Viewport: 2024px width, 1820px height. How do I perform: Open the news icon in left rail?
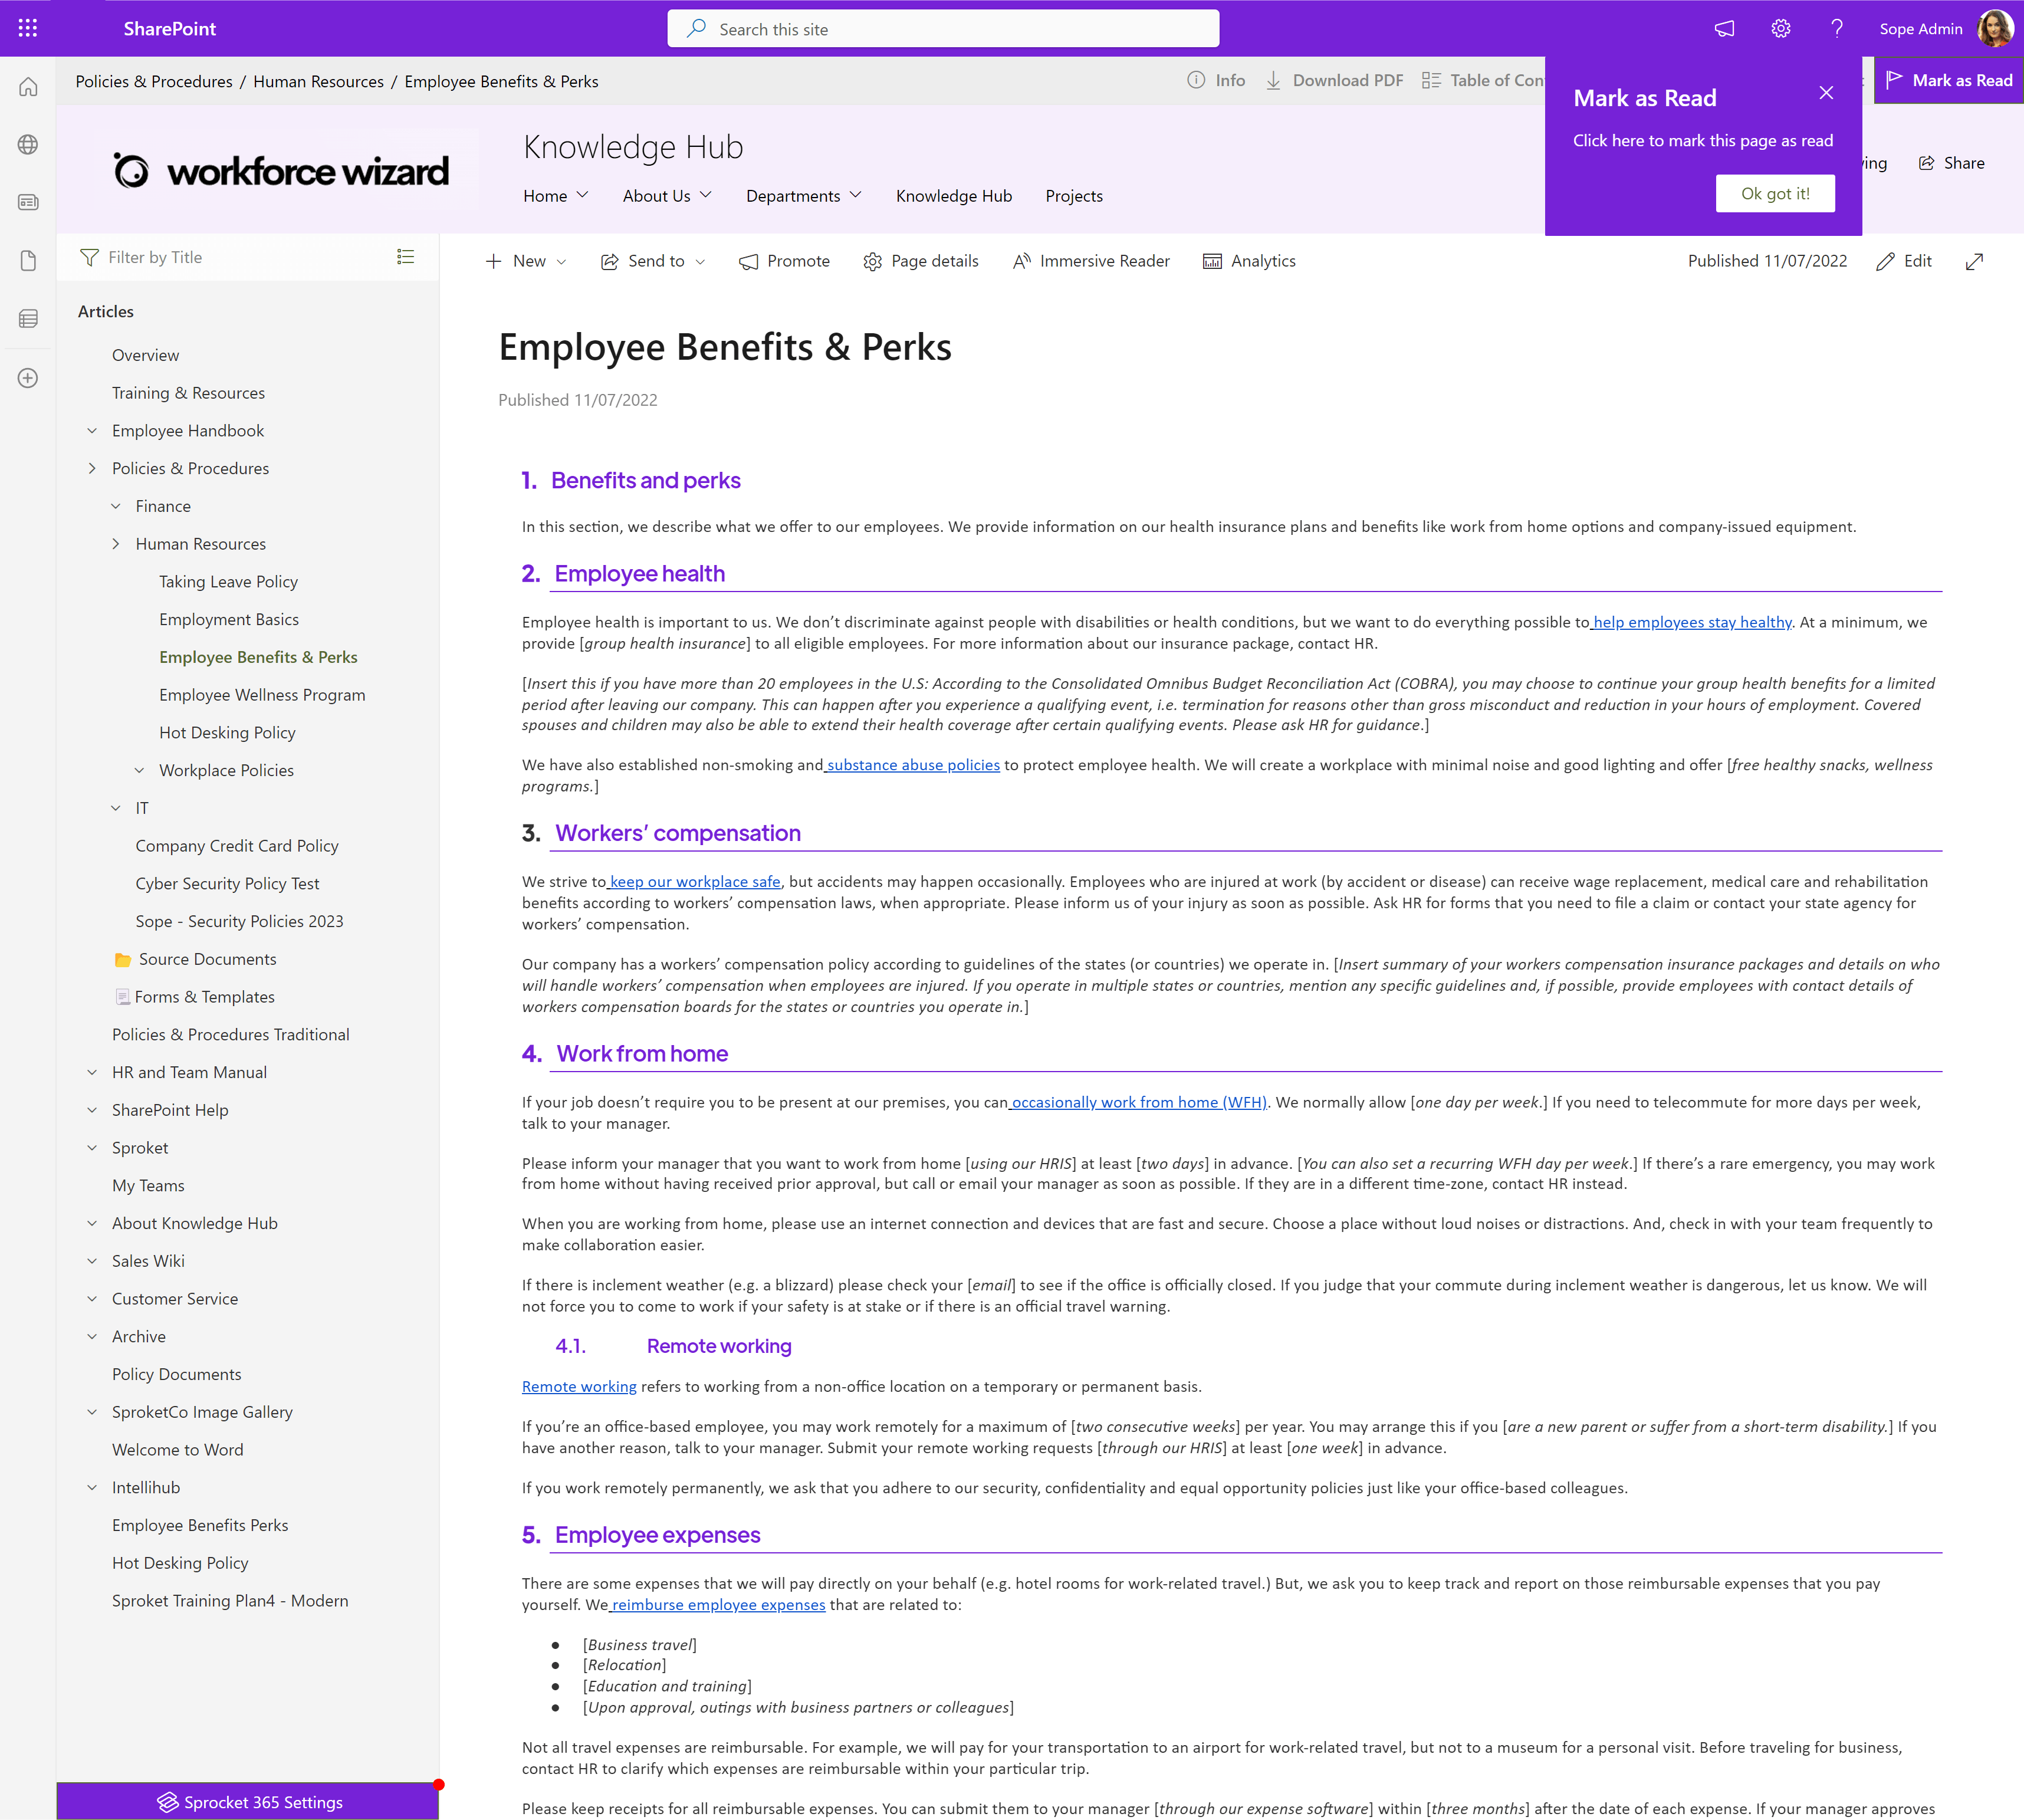[28, 202]
